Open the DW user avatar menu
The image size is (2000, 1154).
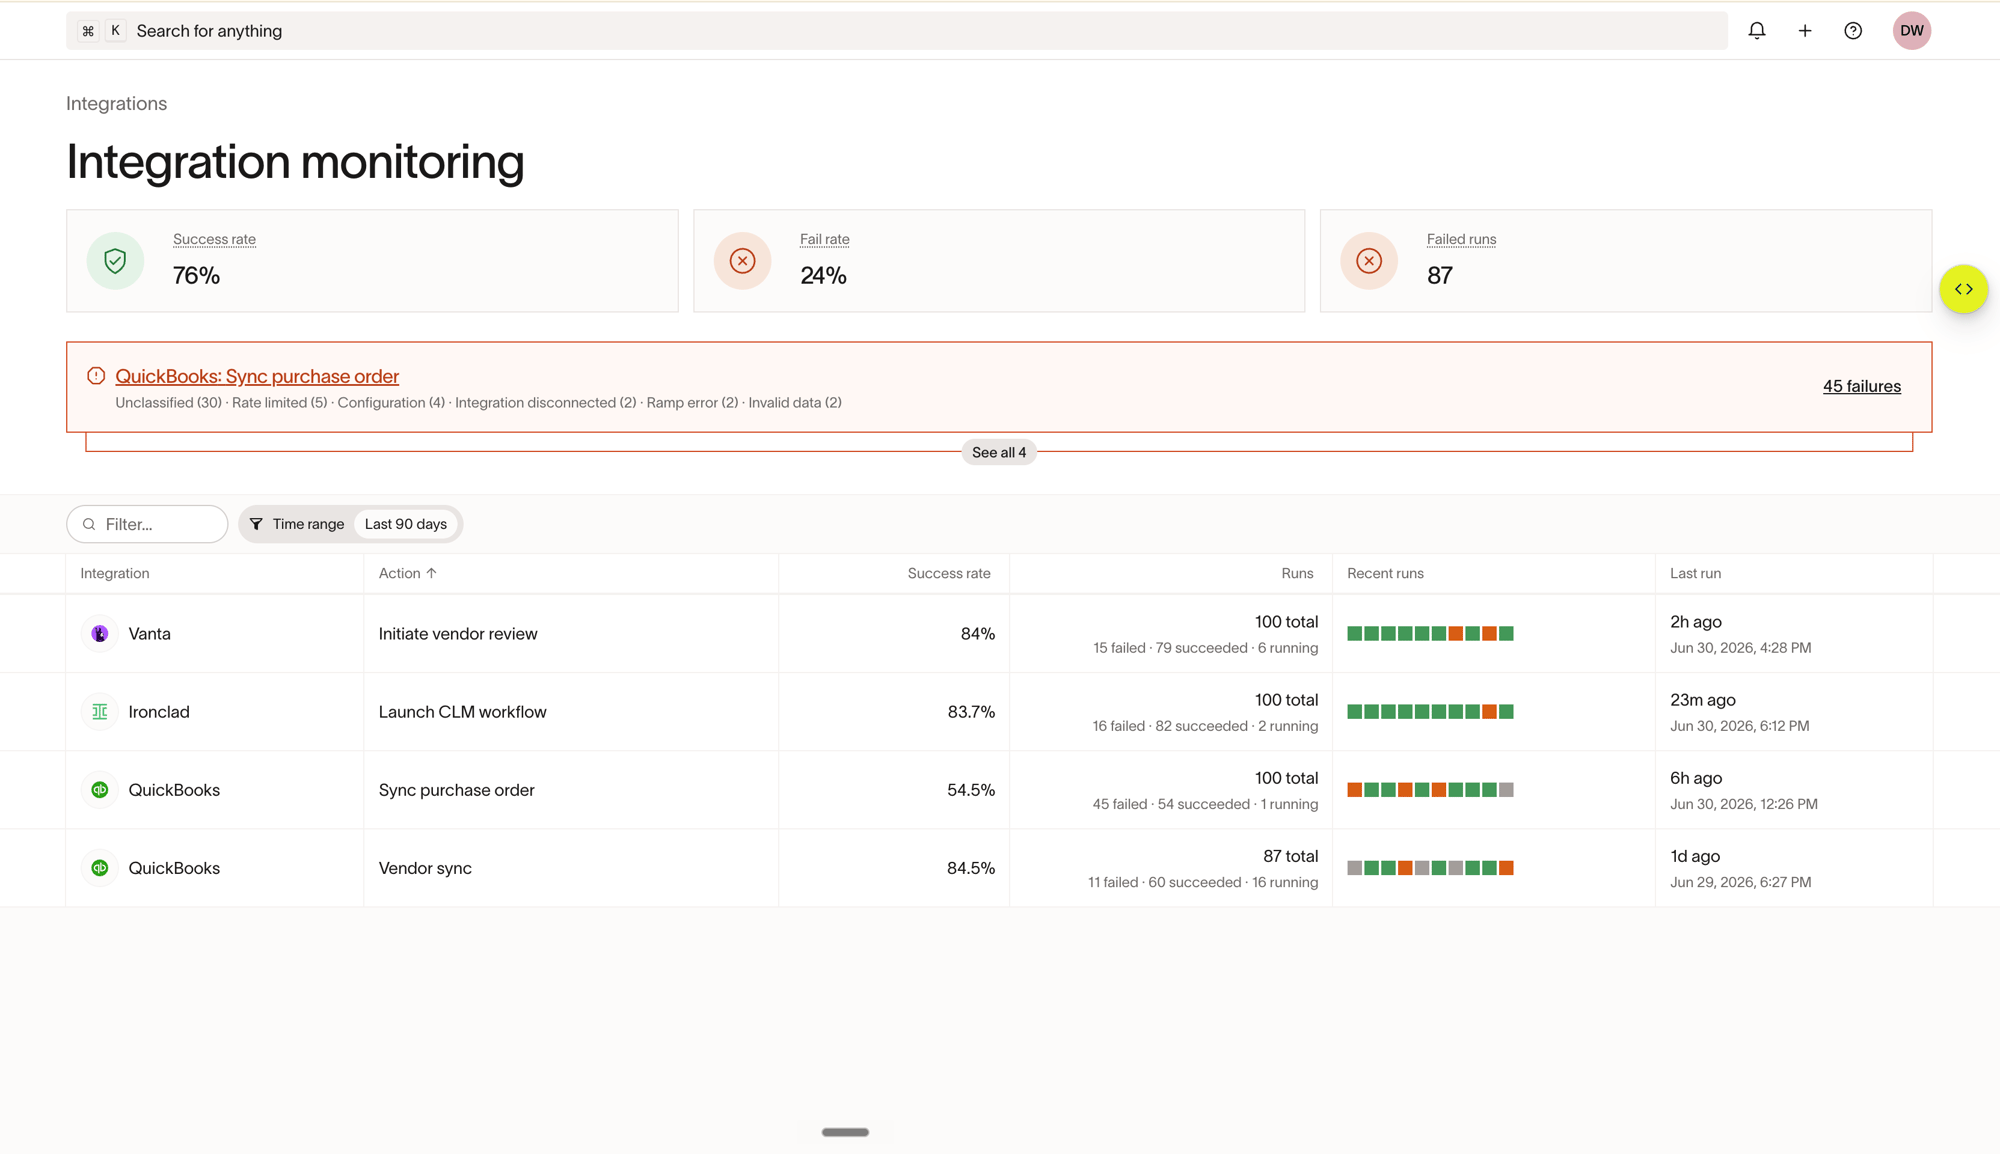pos(1911,31)
